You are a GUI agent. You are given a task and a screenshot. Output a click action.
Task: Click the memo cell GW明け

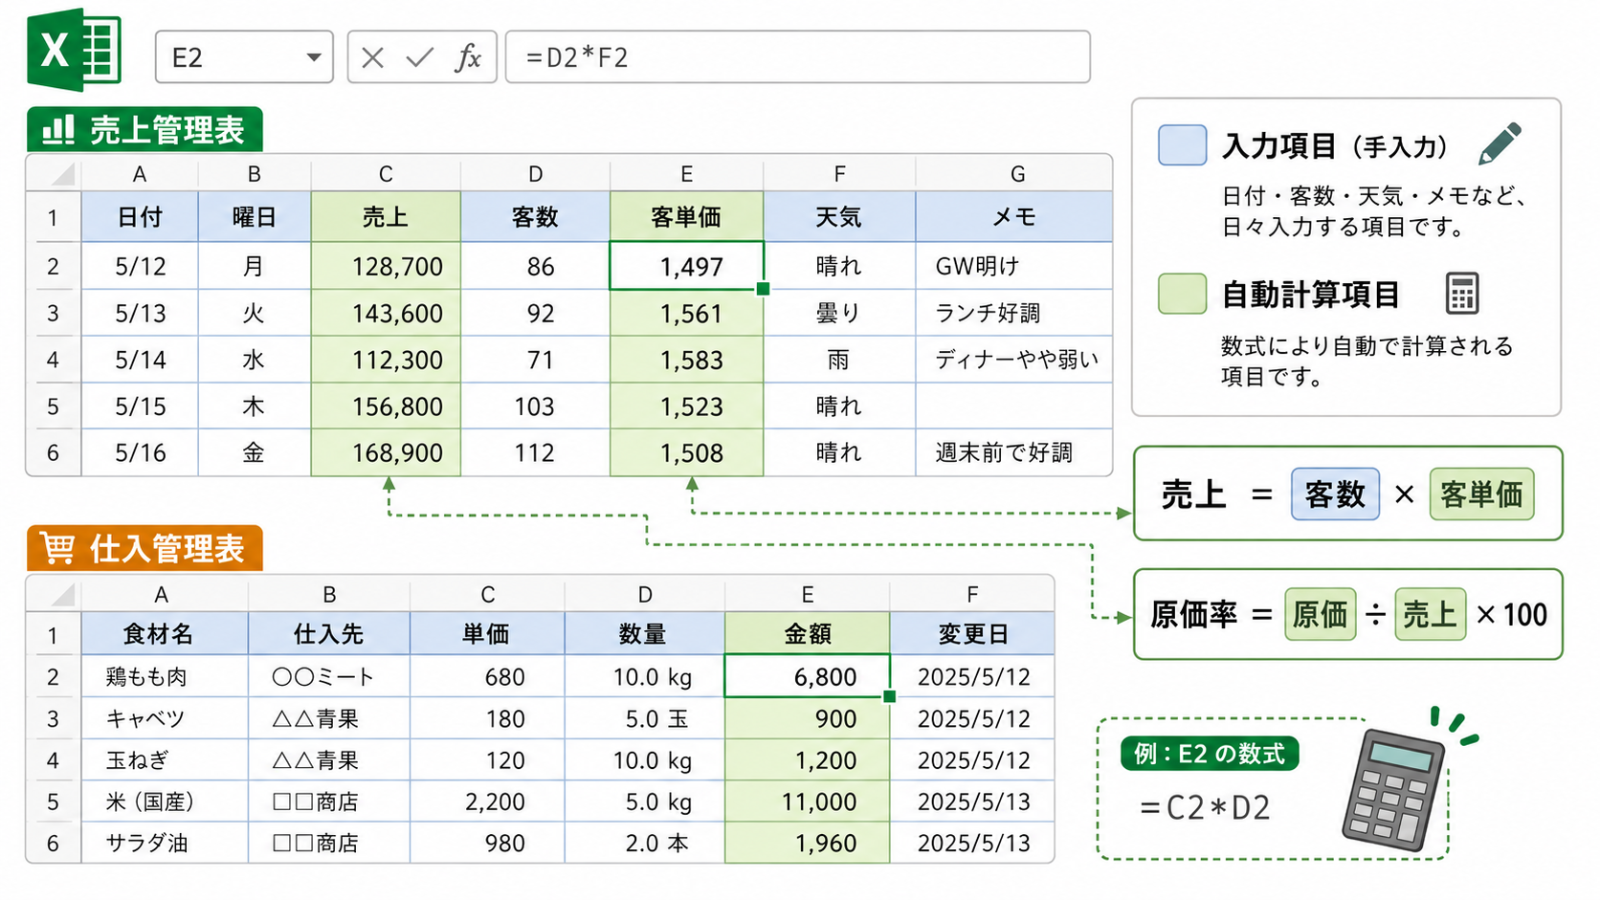pos(1014,266)
